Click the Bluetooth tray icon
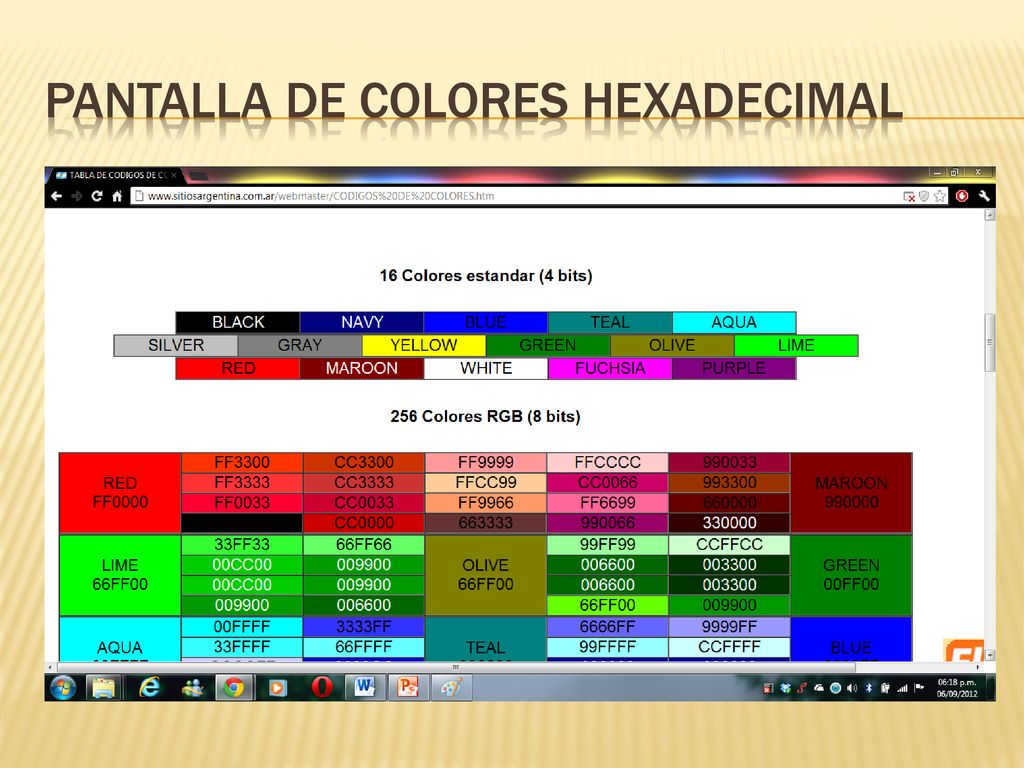This screenshot has height=768, width=1024. (869, 688)
